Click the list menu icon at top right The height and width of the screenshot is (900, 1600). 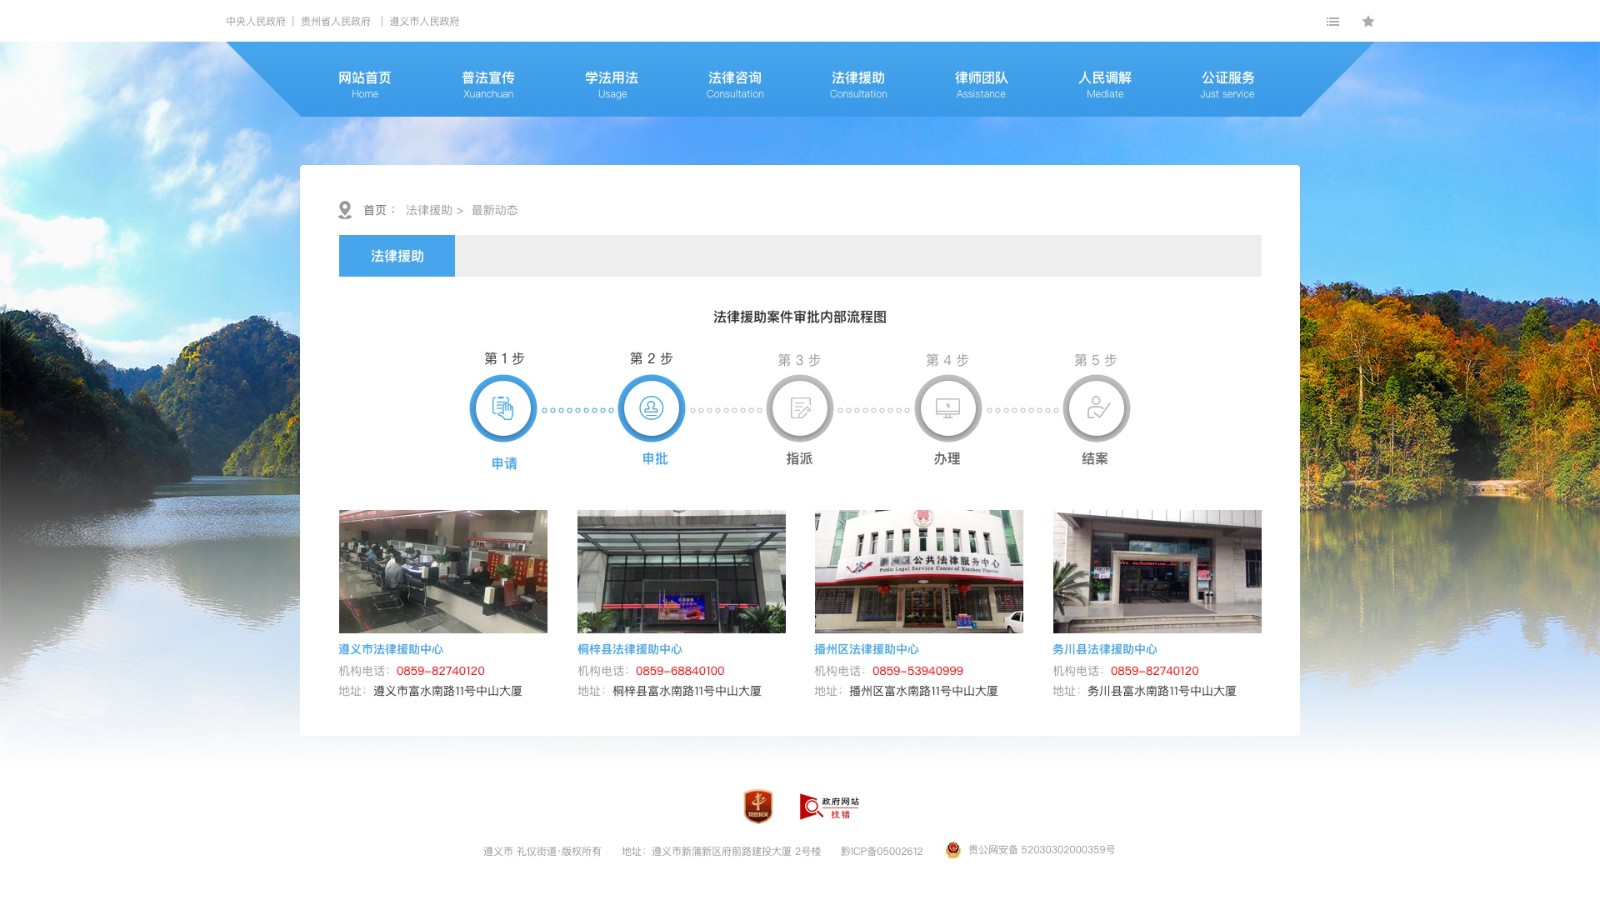[1332, 21]
